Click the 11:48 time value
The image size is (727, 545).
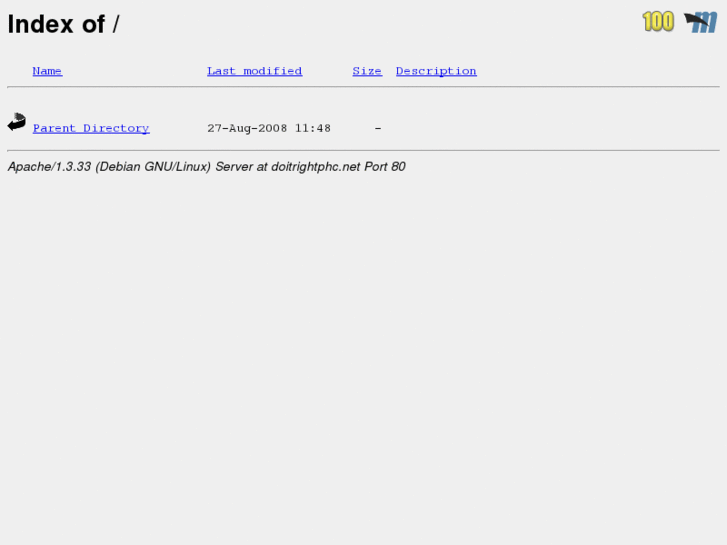[x=312, y=128]
